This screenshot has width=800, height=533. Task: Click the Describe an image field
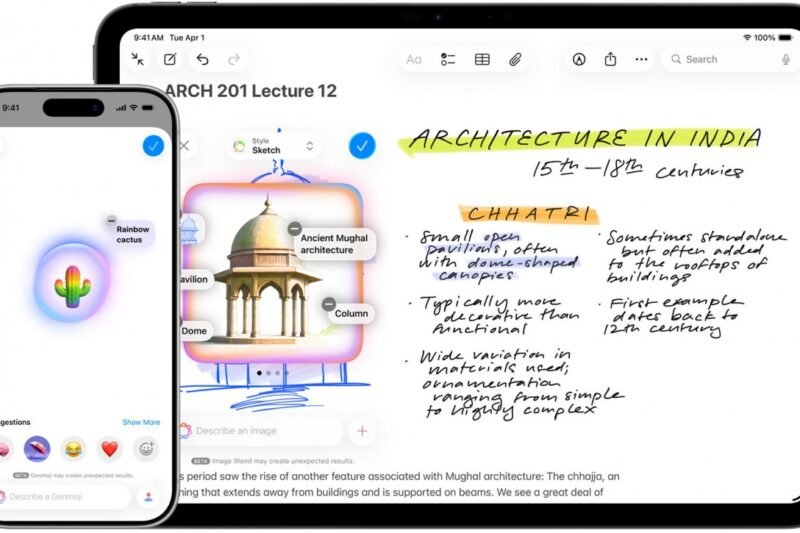(x=260, y=431)
